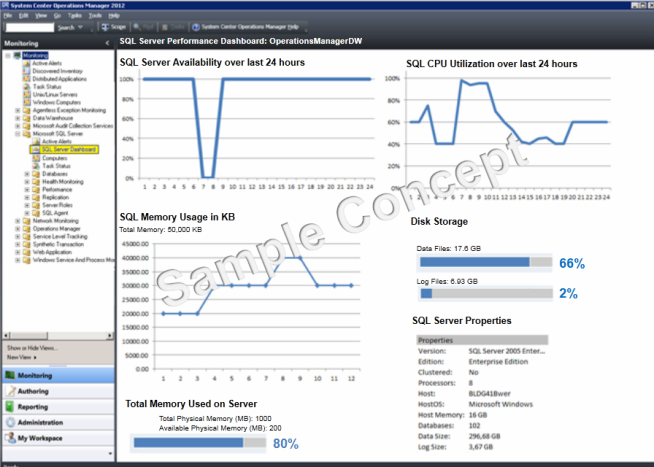Expand the Agentless Exception Monitoring node
Image resolution: width=654 pixels, height=467 pixels.
pos(18,110)
